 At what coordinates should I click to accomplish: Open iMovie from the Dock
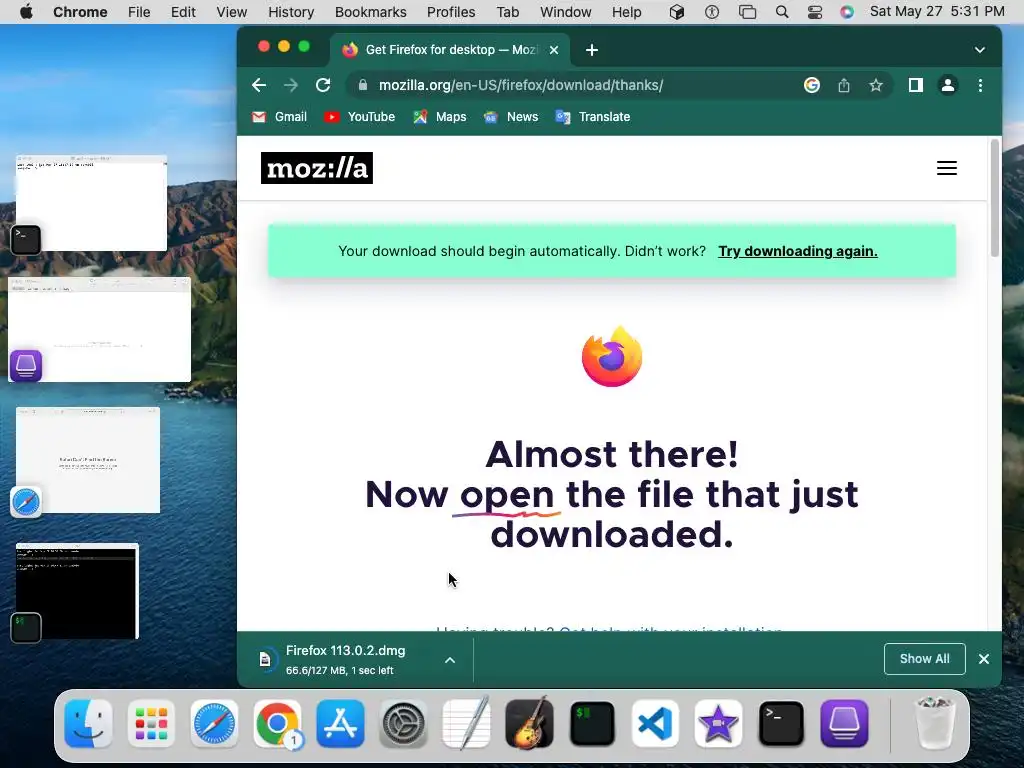pyautogui.click(x=718, y=724)
